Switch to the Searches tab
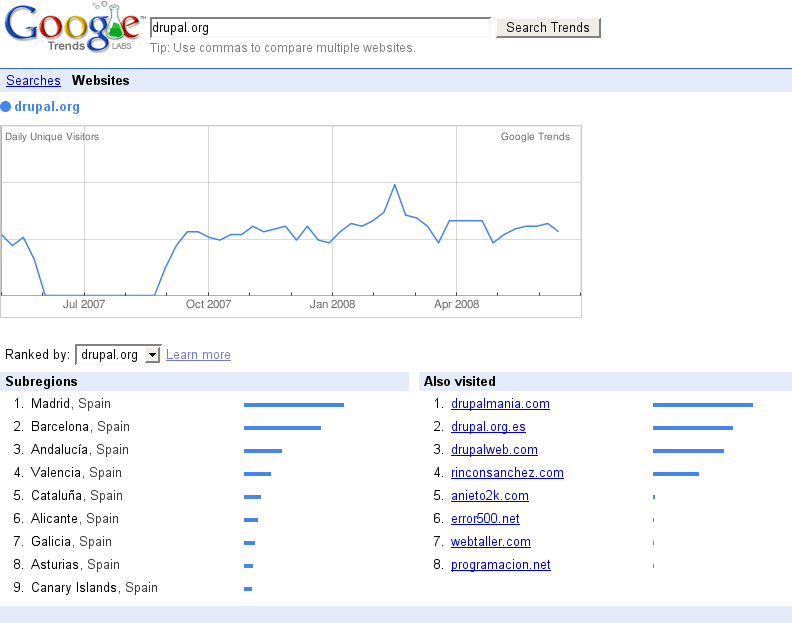This screenshot has width=792, height=623. (33, 80)
